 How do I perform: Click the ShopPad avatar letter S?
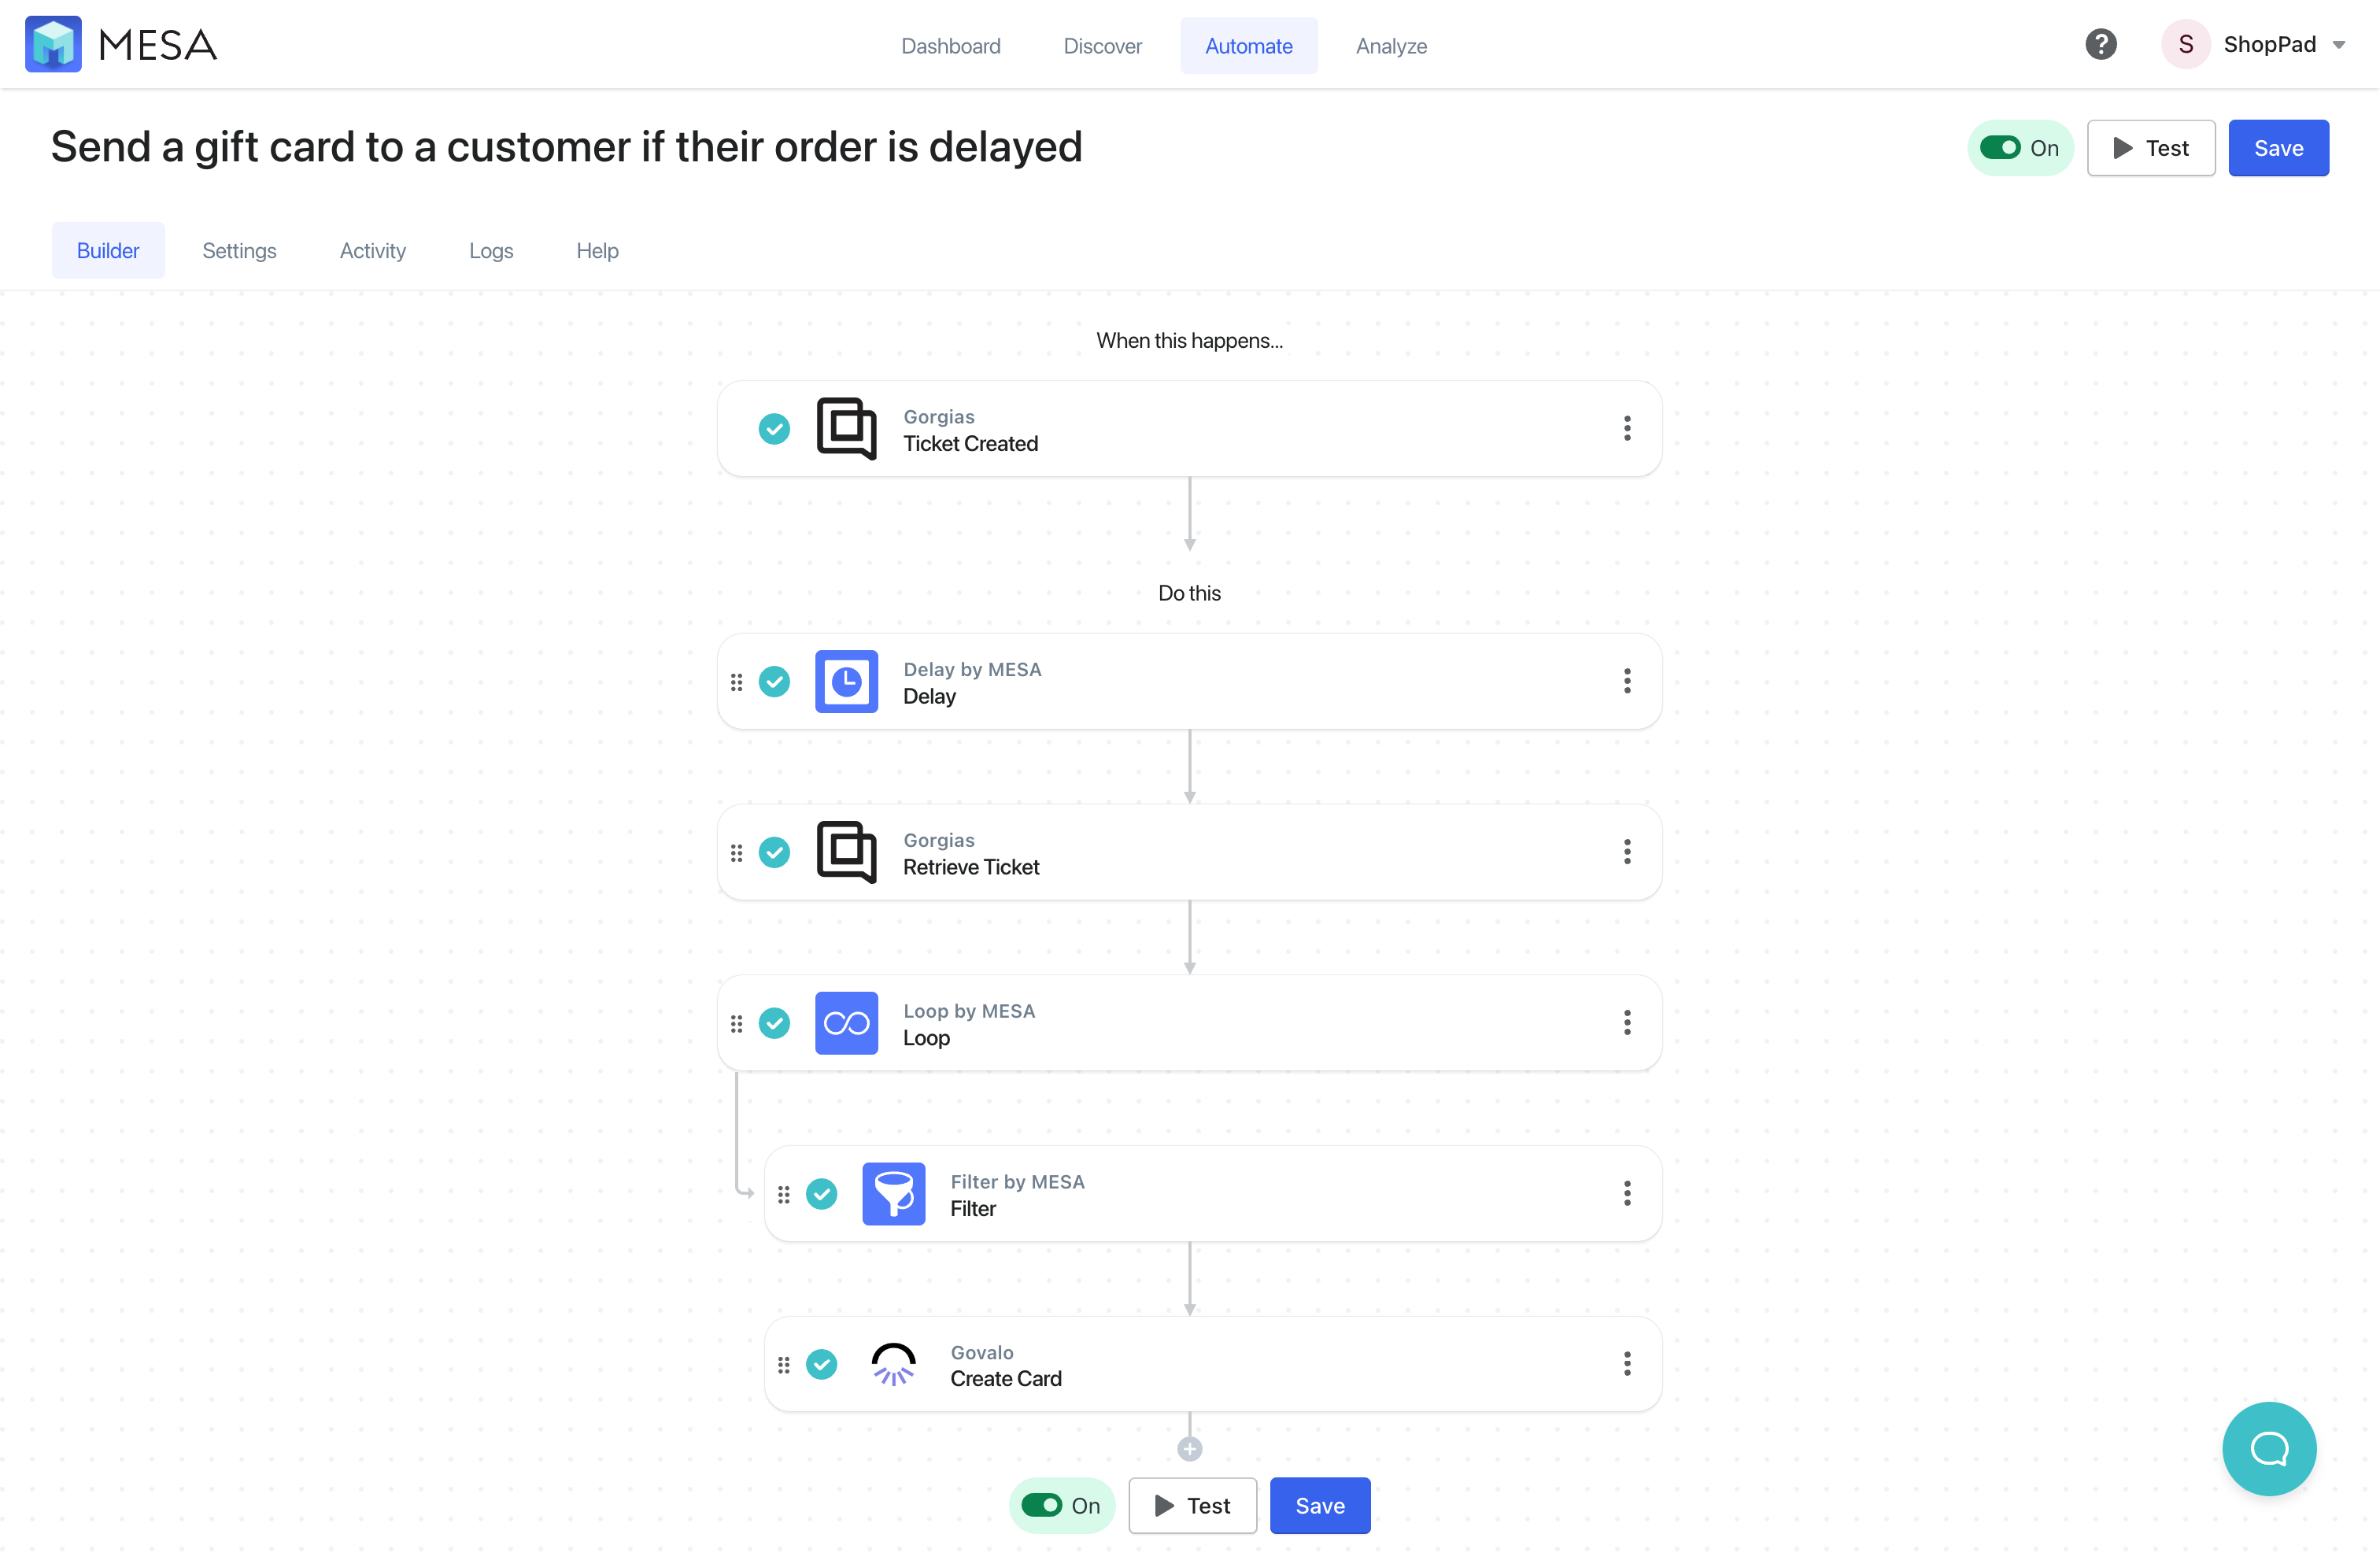[x=2186, y=44]
